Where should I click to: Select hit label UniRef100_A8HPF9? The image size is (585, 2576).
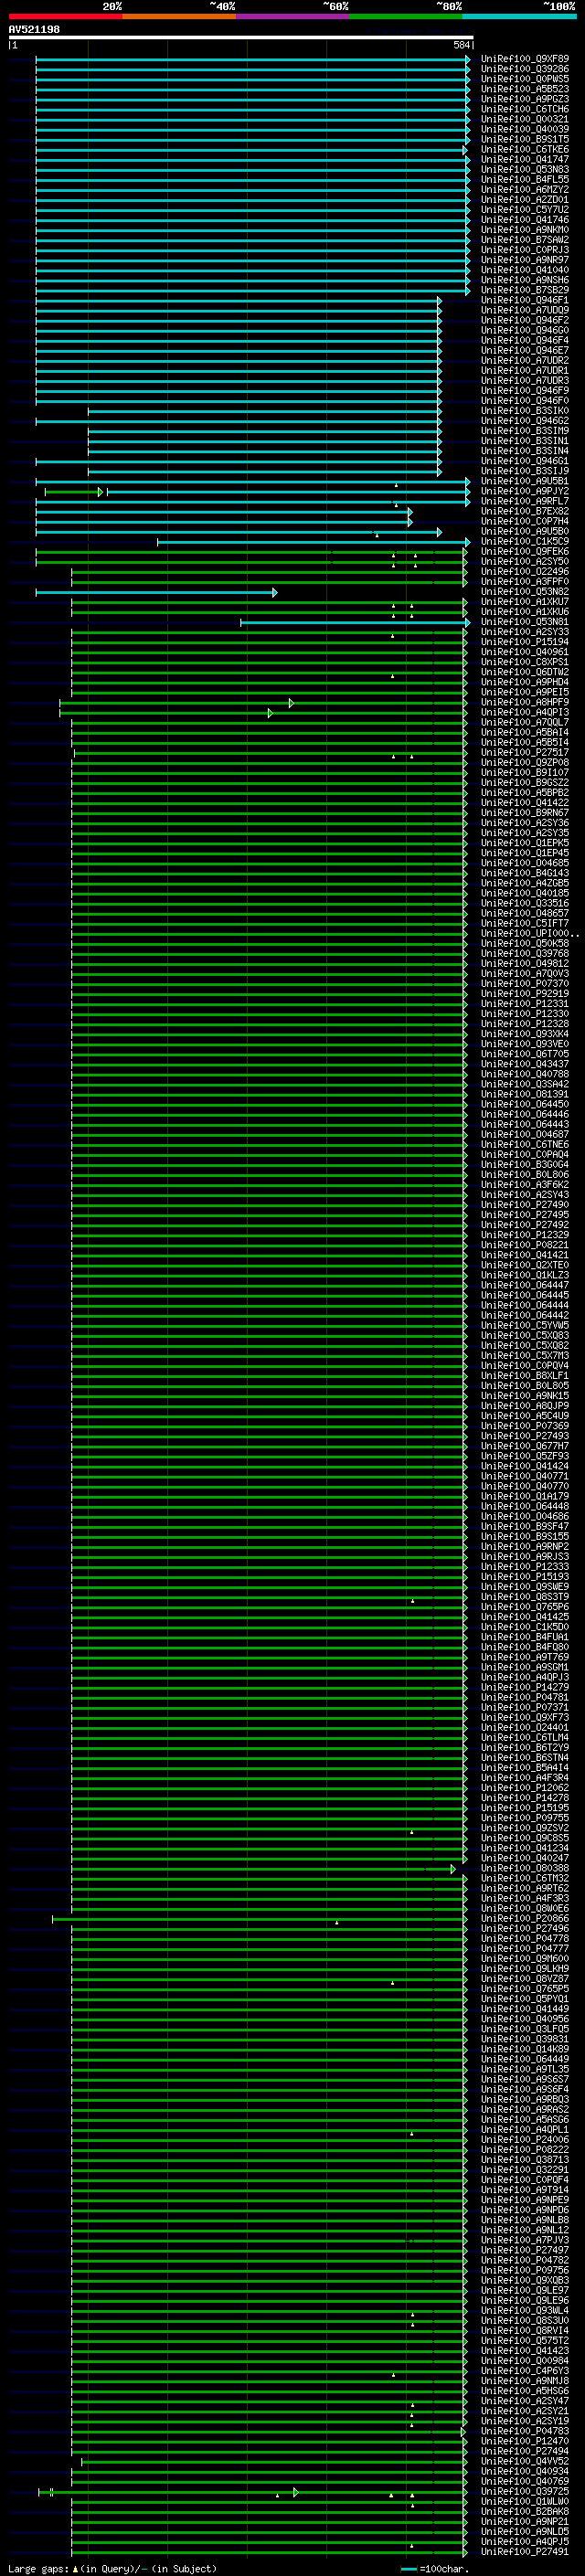tap(524, 702)
